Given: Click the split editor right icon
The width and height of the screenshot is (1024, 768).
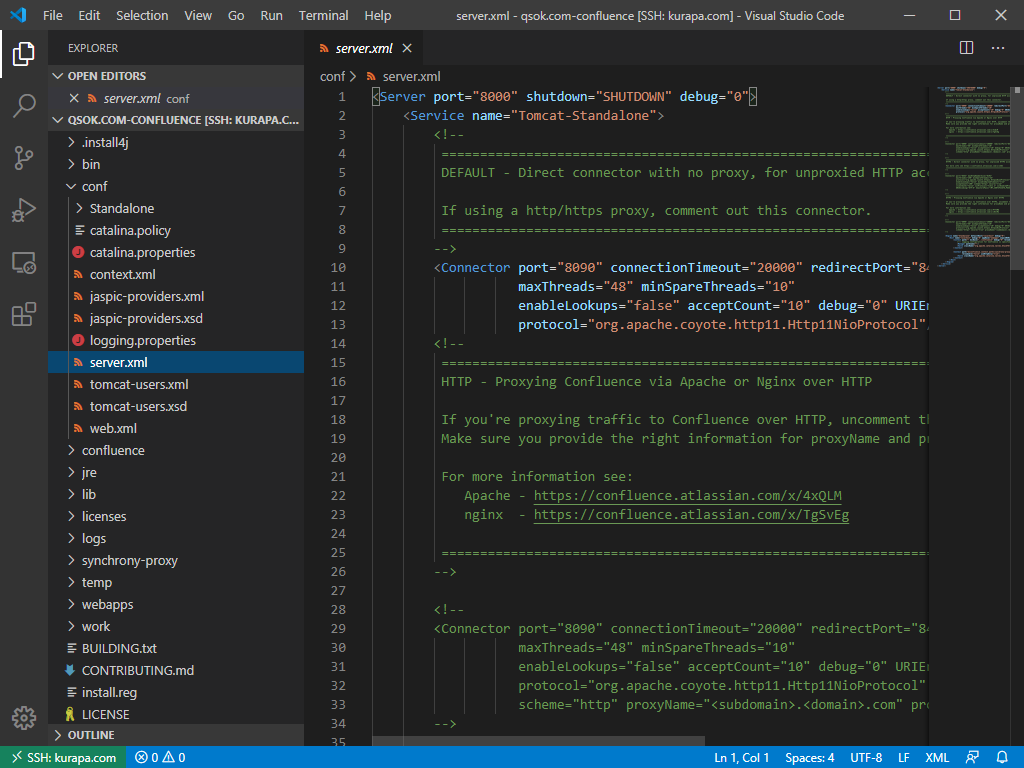Looking at the screenshot, I should tap(966, 48).
